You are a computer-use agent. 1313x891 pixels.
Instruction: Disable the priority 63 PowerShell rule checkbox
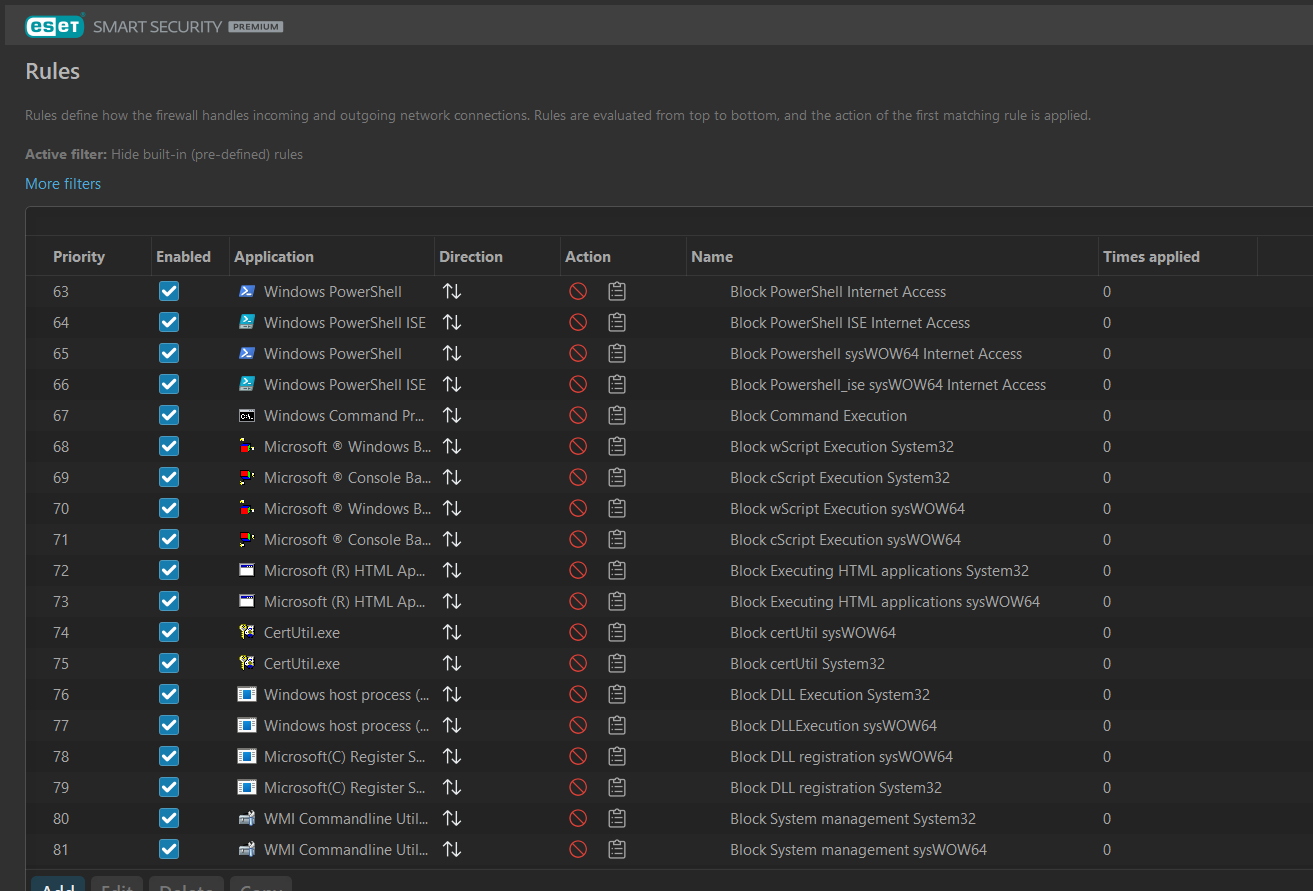coord(169,292)
